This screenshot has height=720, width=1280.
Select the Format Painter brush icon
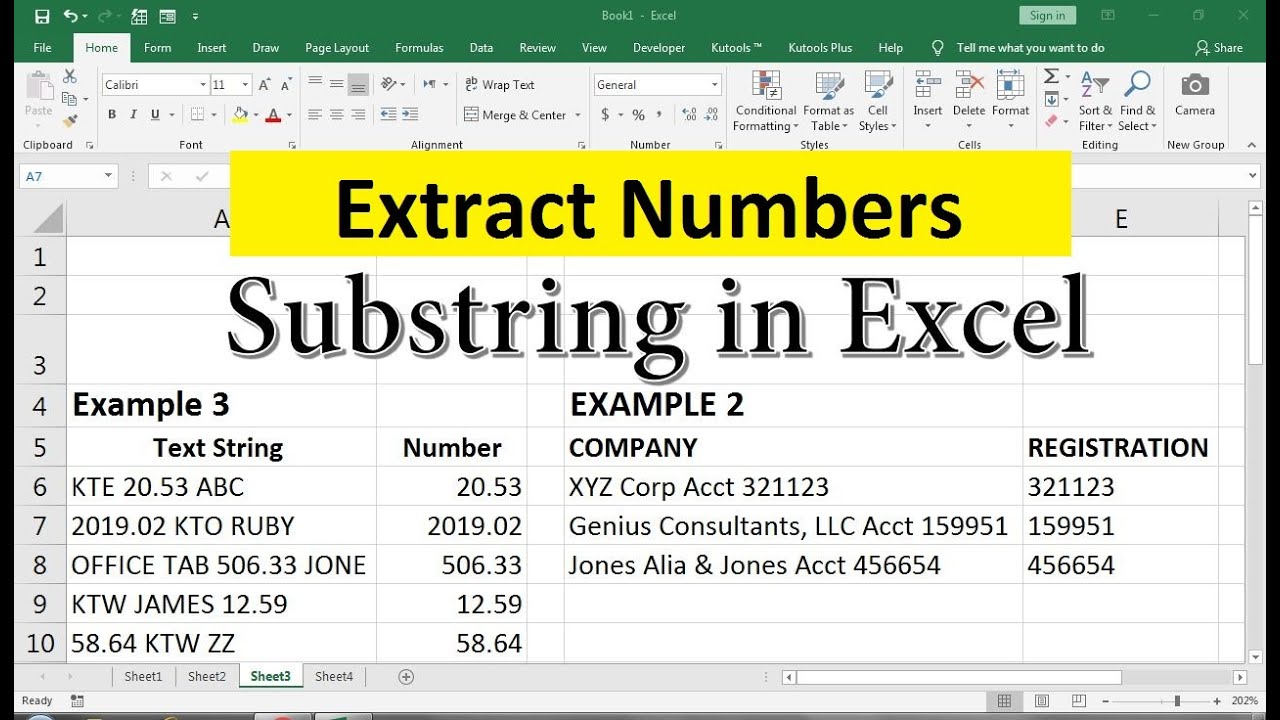(x=69, y=121)
